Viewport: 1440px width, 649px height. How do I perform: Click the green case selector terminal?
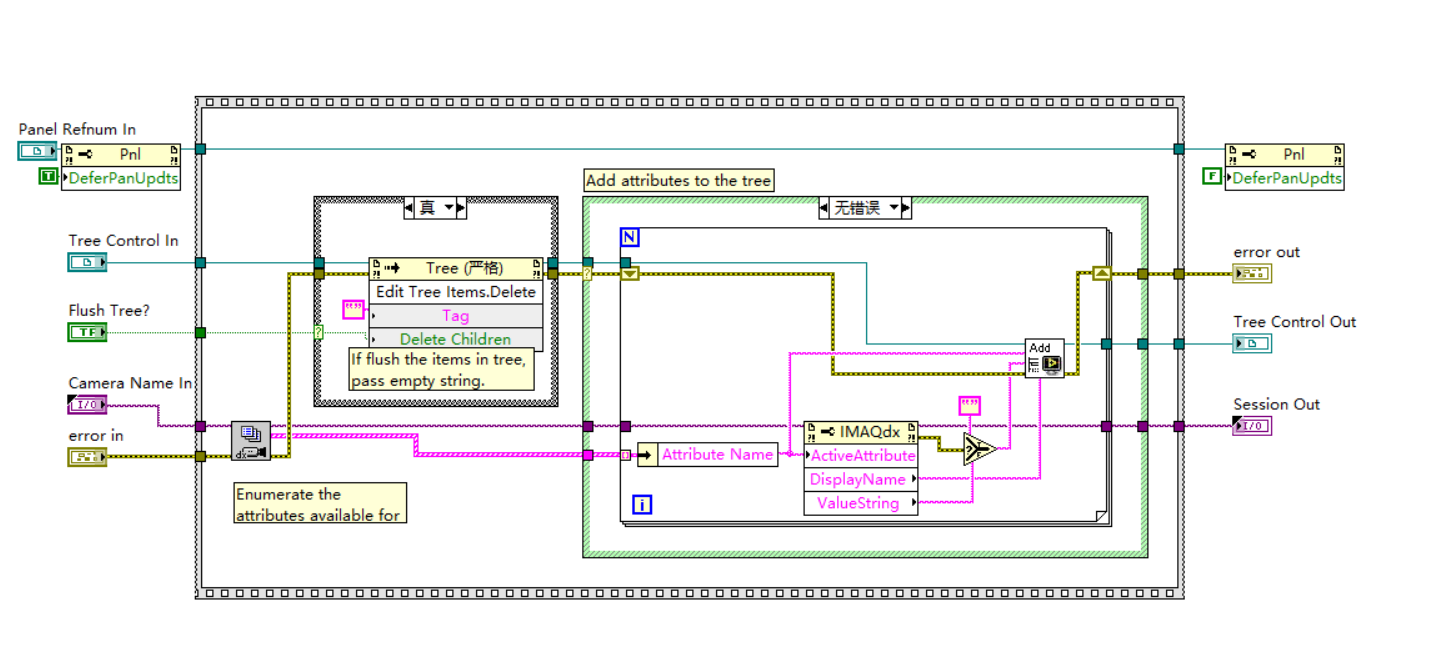click(x=319, y=332)
